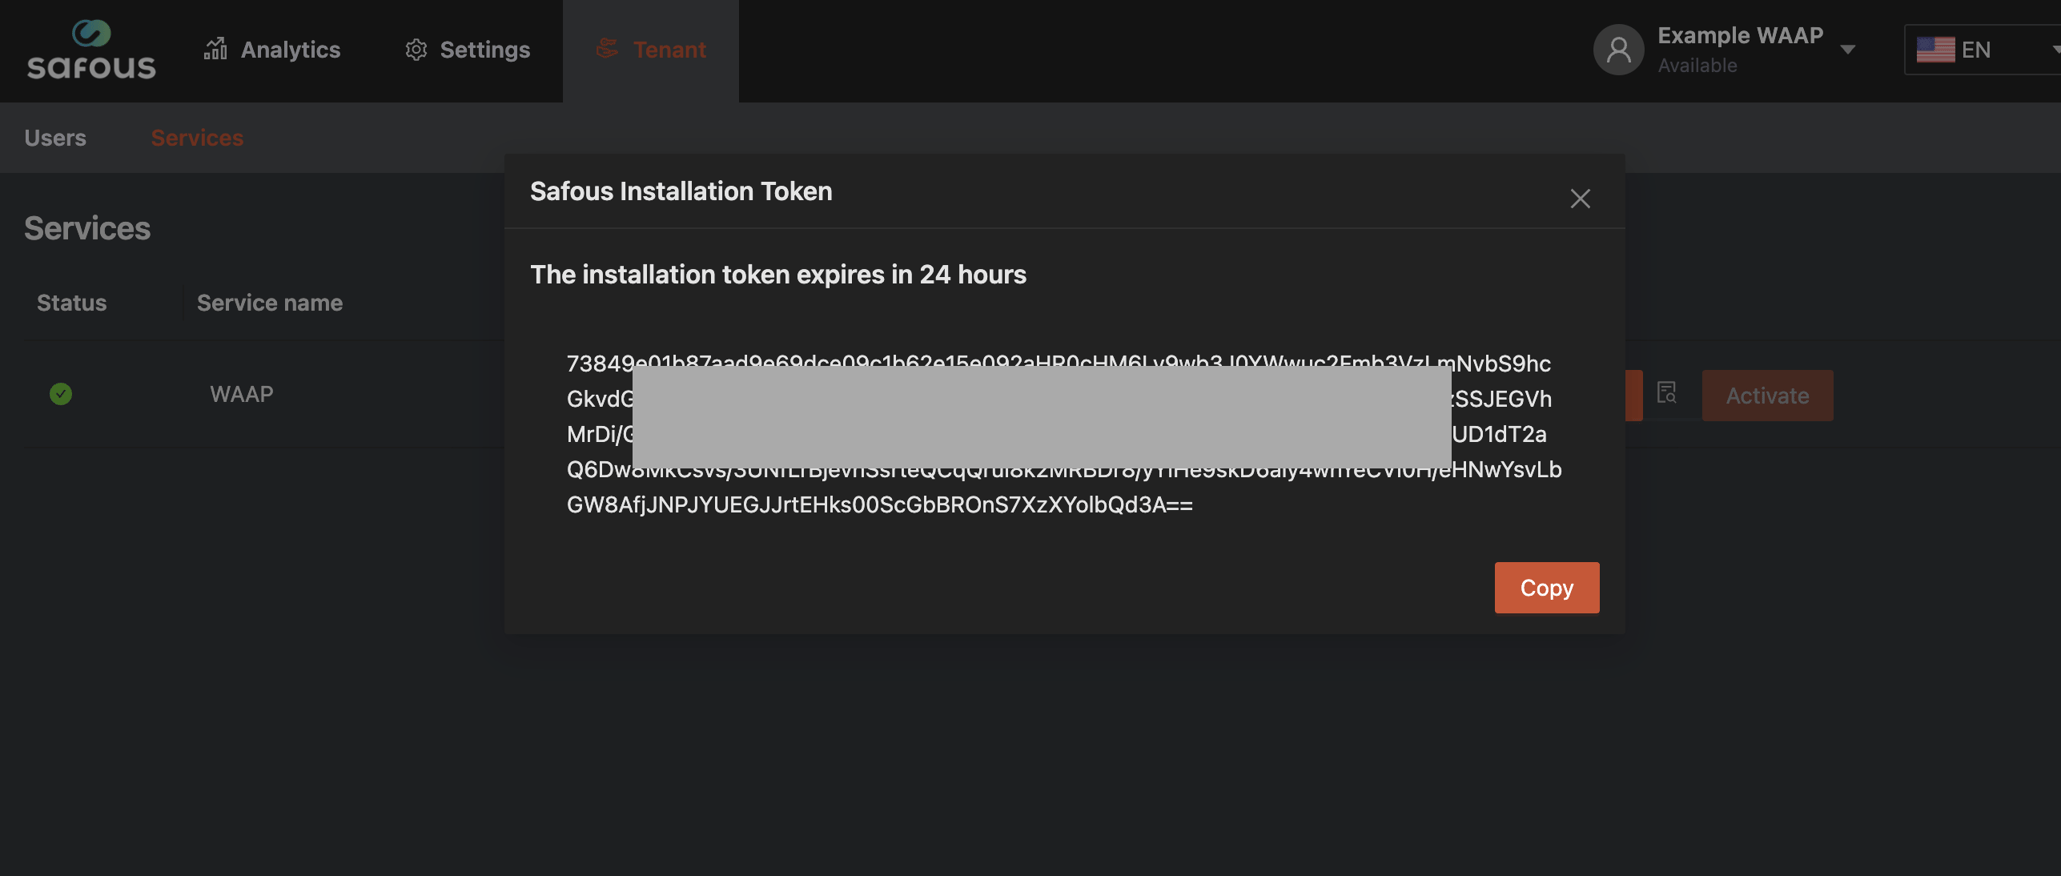Click the Activate button for WAAP
The height and width of the screenshot is (876, 2061).
pyautogui.click(x=1767, y=395)
